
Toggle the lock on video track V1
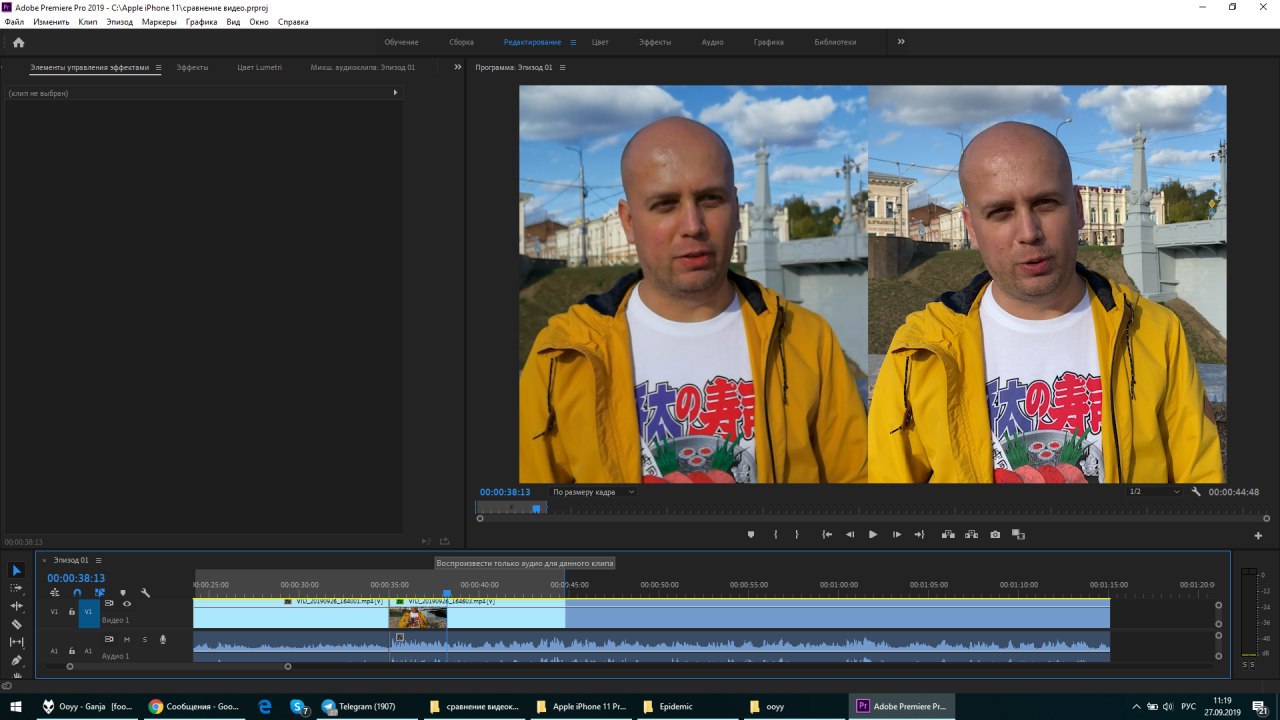(x=72, y=611)
